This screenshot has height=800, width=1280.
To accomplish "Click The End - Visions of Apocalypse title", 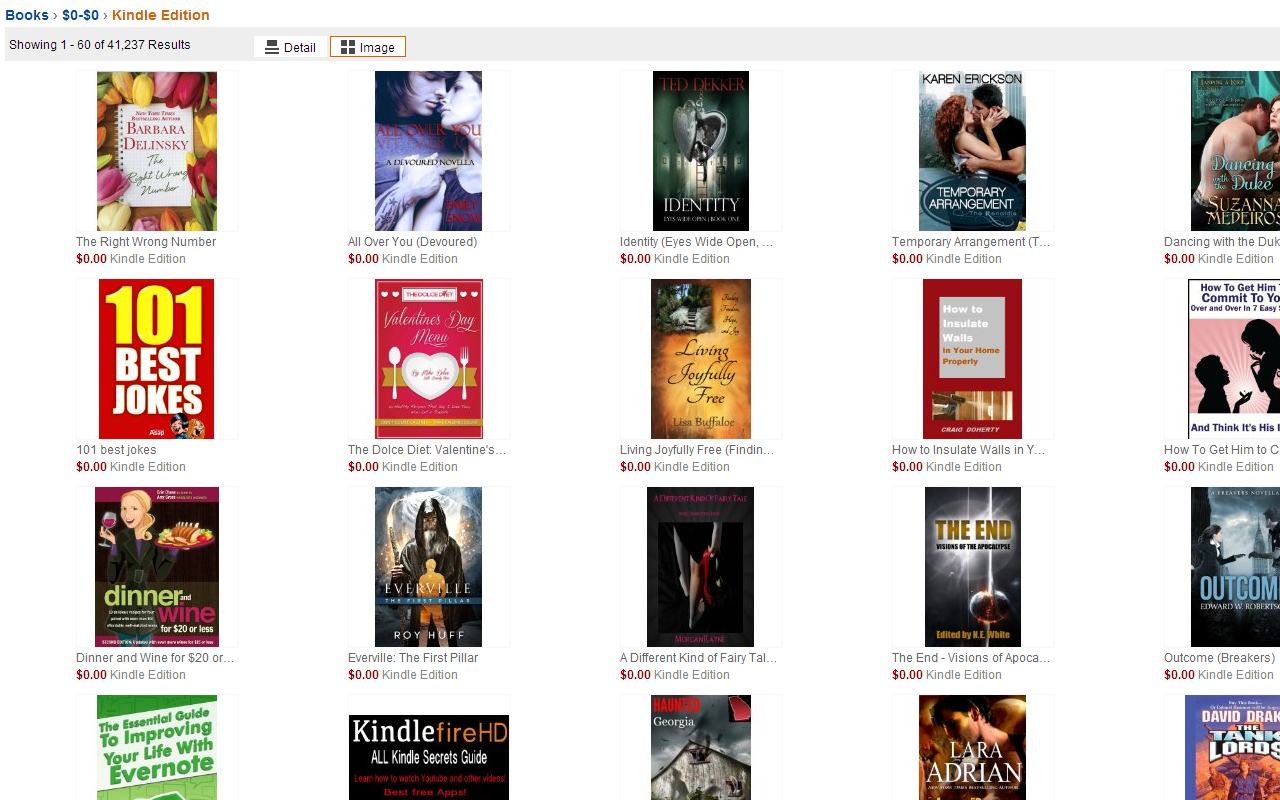I will click(971, 658).
